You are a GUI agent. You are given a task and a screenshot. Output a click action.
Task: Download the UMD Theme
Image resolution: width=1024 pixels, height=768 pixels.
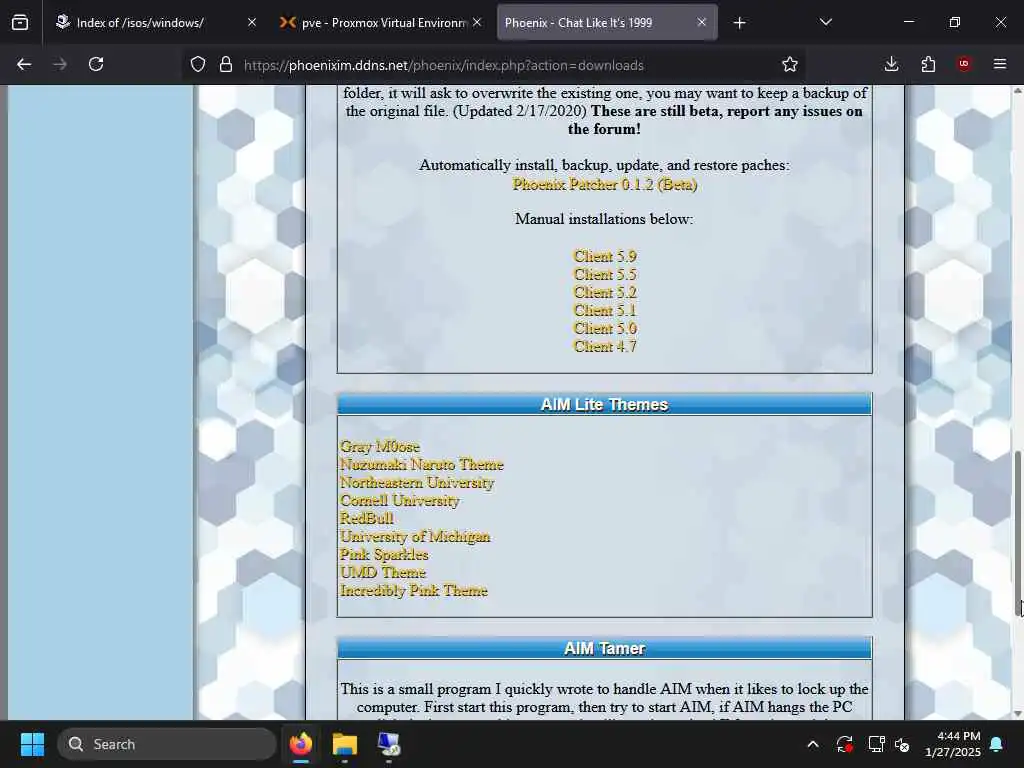coord(383,572)
